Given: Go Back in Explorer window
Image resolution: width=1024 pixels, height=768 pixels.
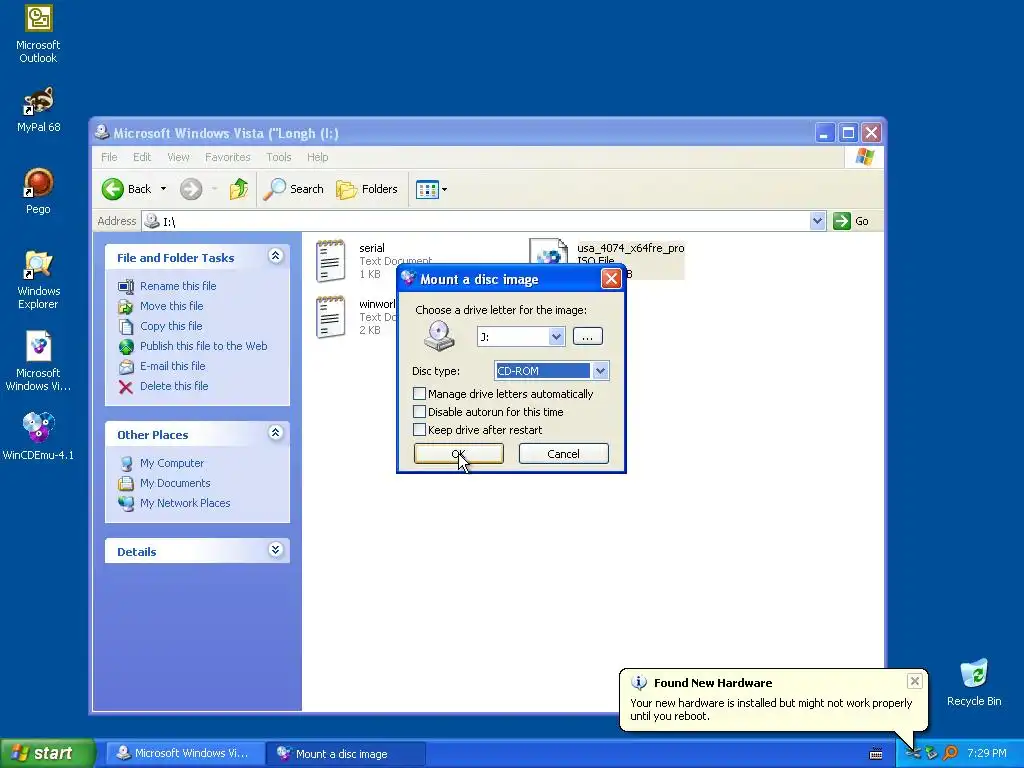Looking at the screenshot, I should [127, 189].
